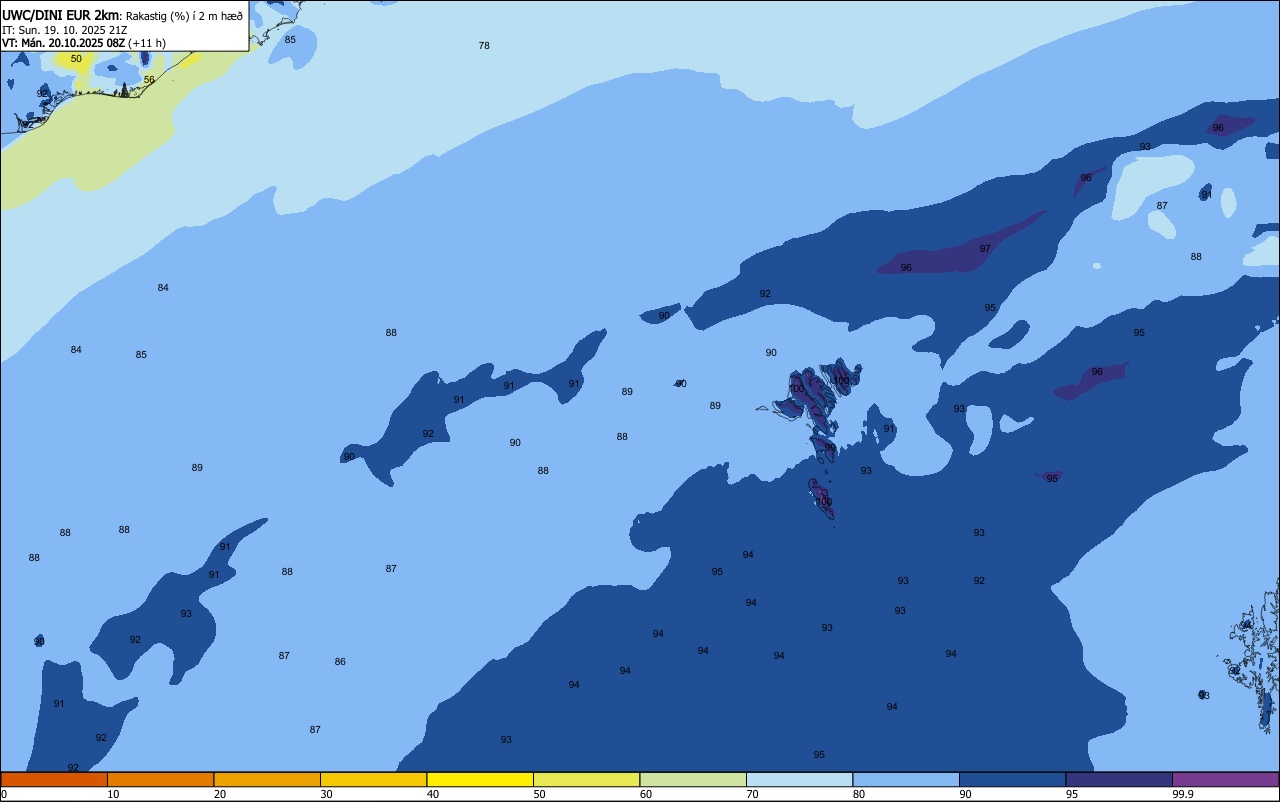Click the '(+11 h)' forecast offset text
Screen dimensions: 1280x802
pos(147,43)
